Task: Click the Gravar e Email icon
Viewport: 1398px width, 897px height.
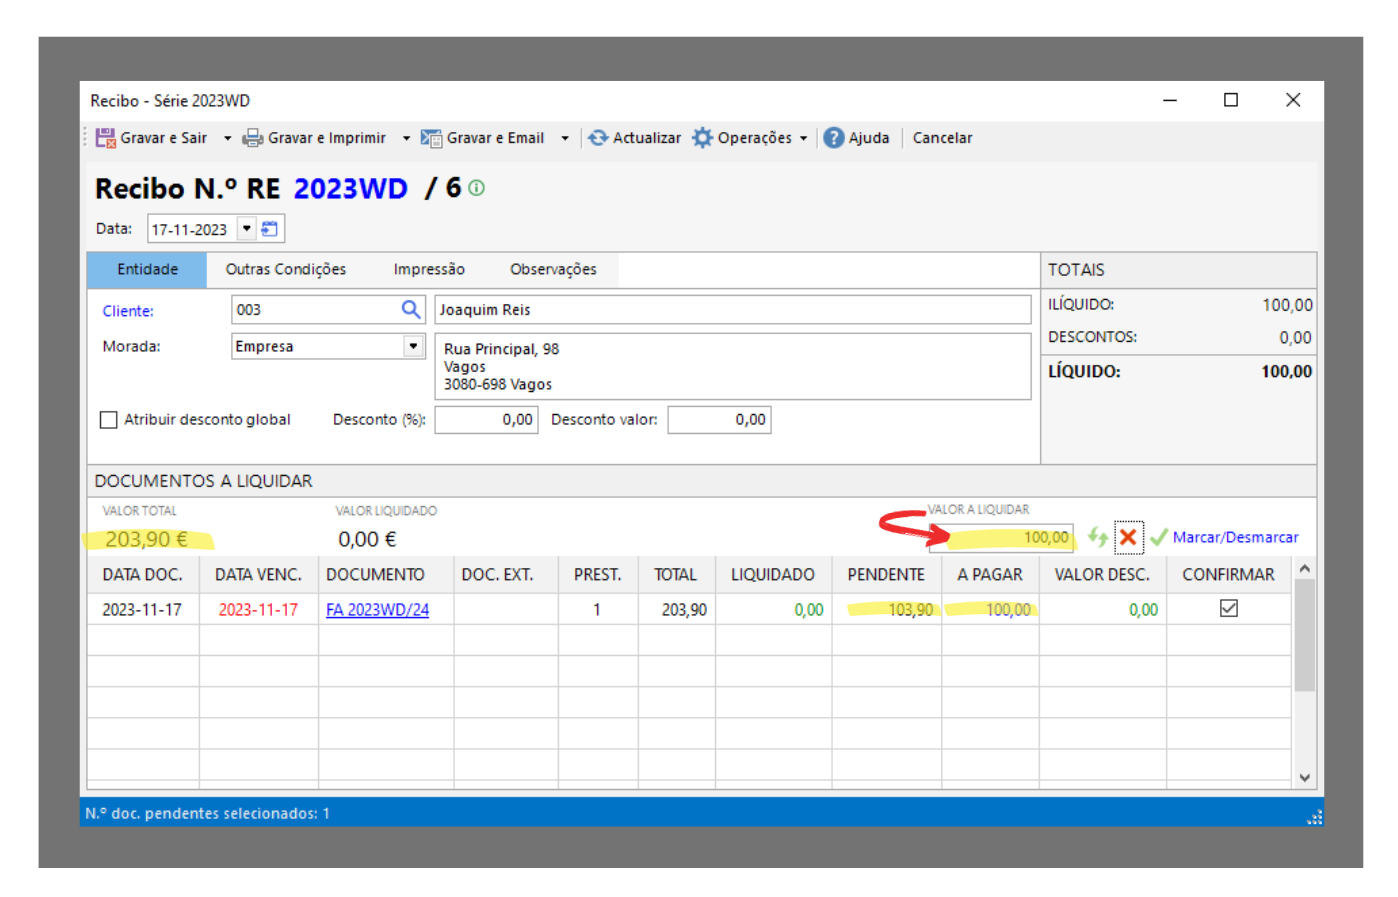Action: (x=431, y=138)
